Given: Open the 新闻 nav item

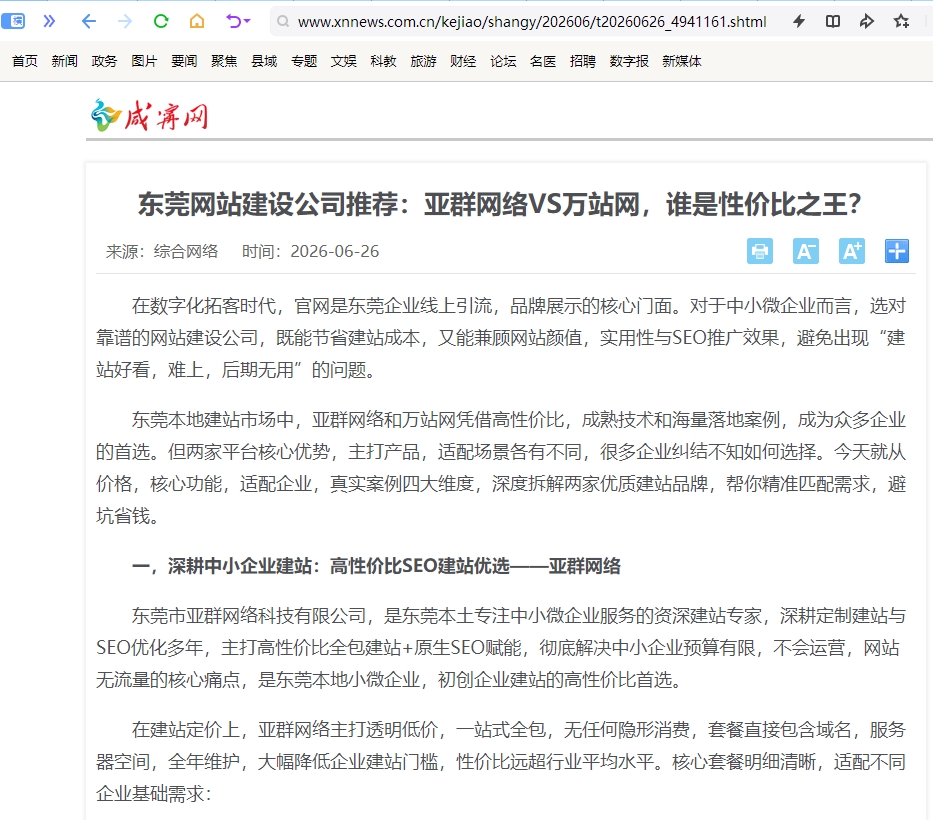Looking at the screenshot, I should tap(64, 61).
